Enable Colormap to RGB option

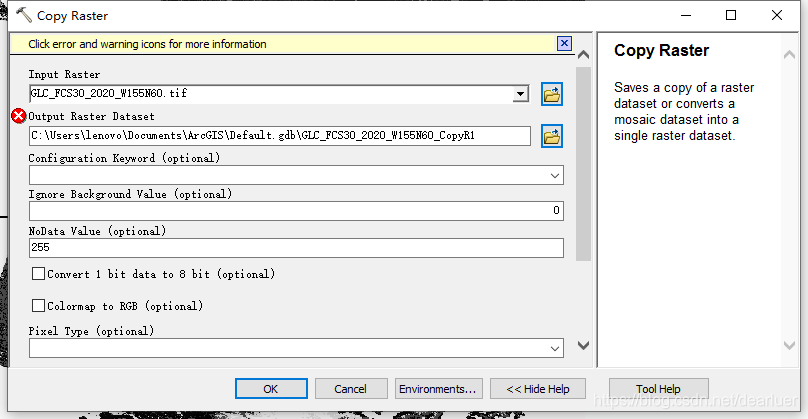(38, 306)
